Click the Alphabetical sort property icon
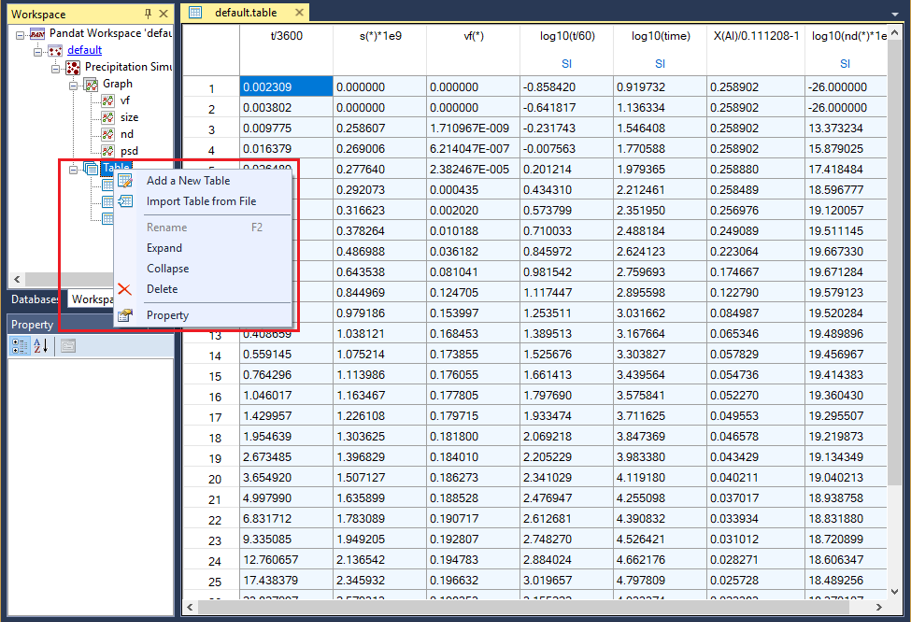 click(41, 346)
